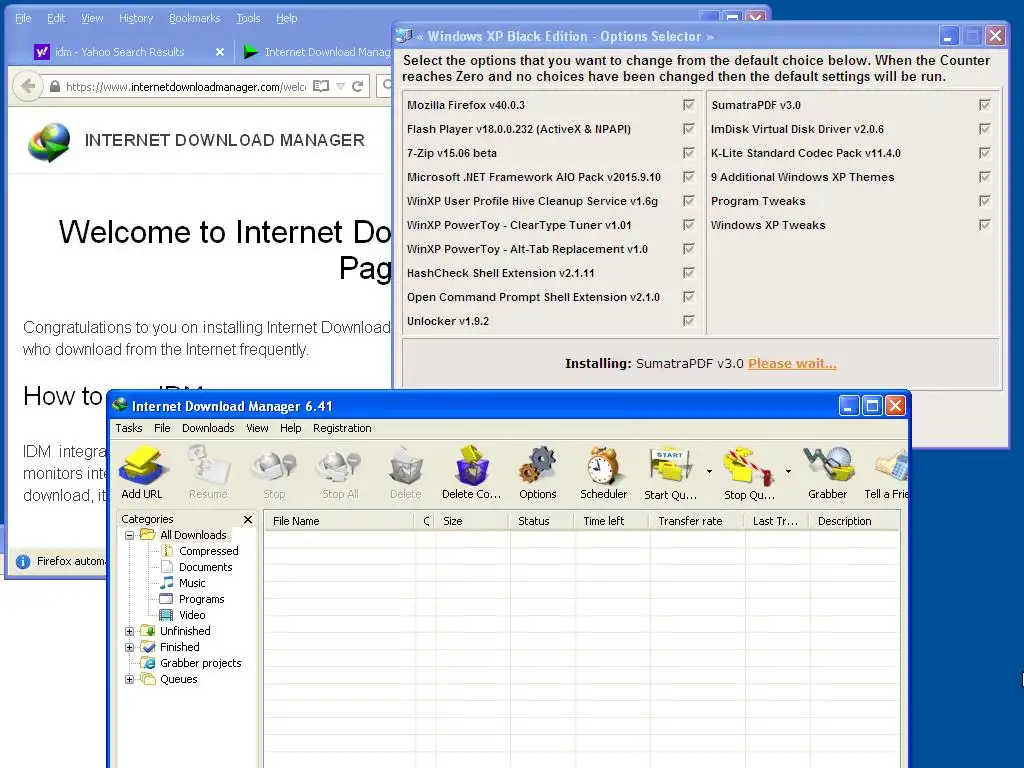Toggle Firefox reader view icon
The image size is (1024, 768).
[x=321, y=86]
